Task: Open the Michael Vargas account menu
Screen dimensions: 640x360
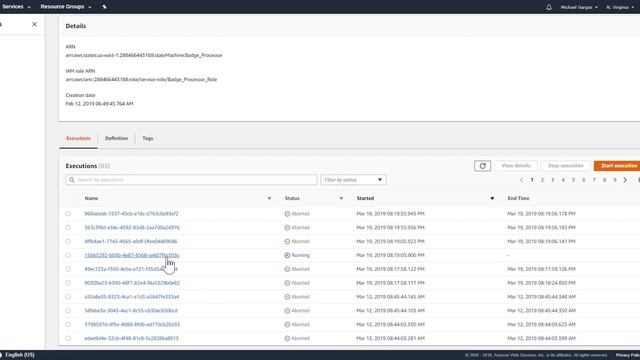Action: [x=579, y=7]
